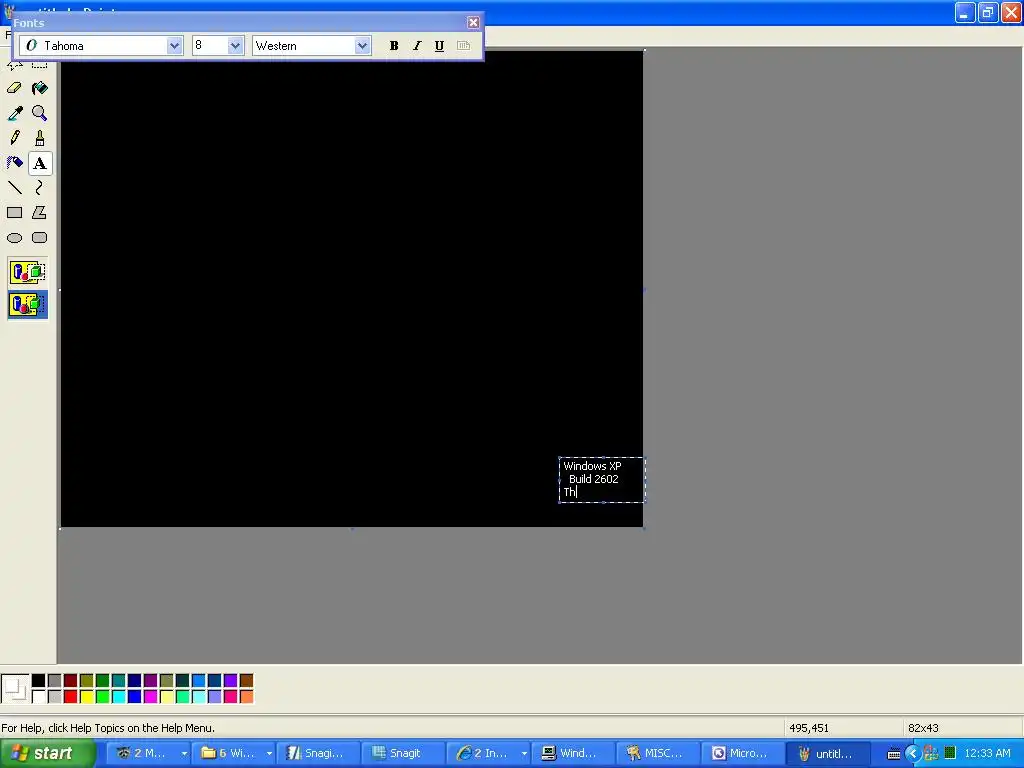The height and width of the screenshot is (768, 1024).
Task: Expand the '2 M...' taskbar group arrow
Action: [x=184, y=754]
